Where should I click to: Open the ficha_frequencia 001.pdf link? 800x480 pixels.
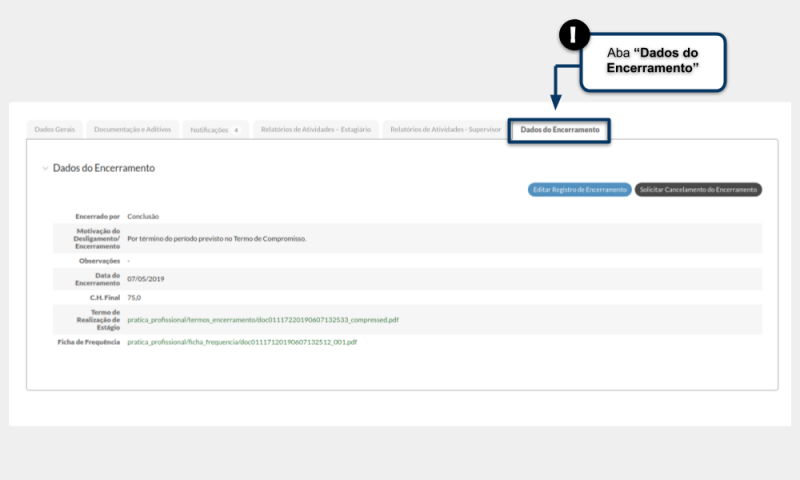click(x=242, y=342)
